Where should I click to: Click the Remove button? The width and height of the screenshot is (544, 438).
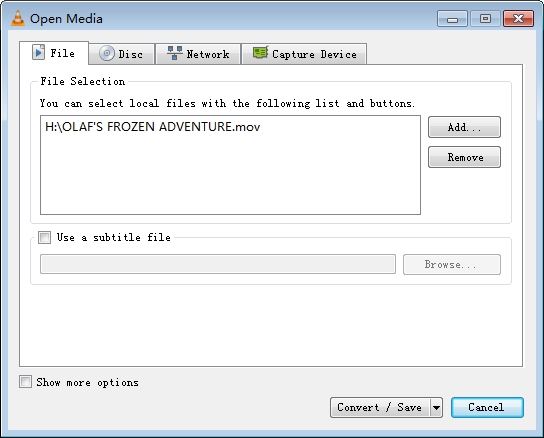pyautogui.click(x=464, y=157)
